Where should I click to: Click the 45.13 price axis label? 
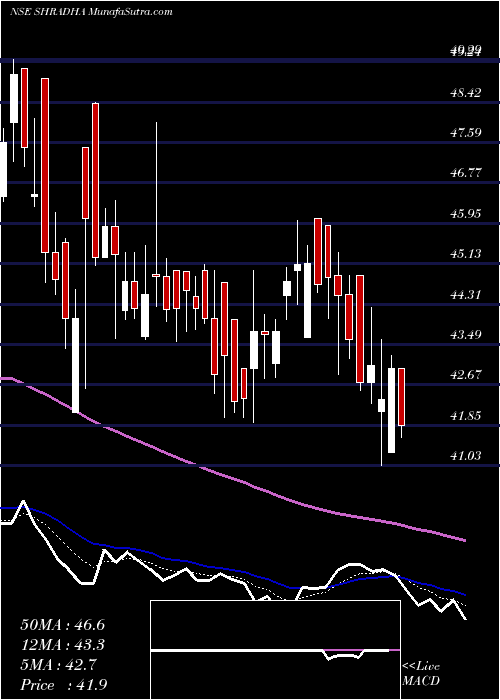click(x=466, y=254)
